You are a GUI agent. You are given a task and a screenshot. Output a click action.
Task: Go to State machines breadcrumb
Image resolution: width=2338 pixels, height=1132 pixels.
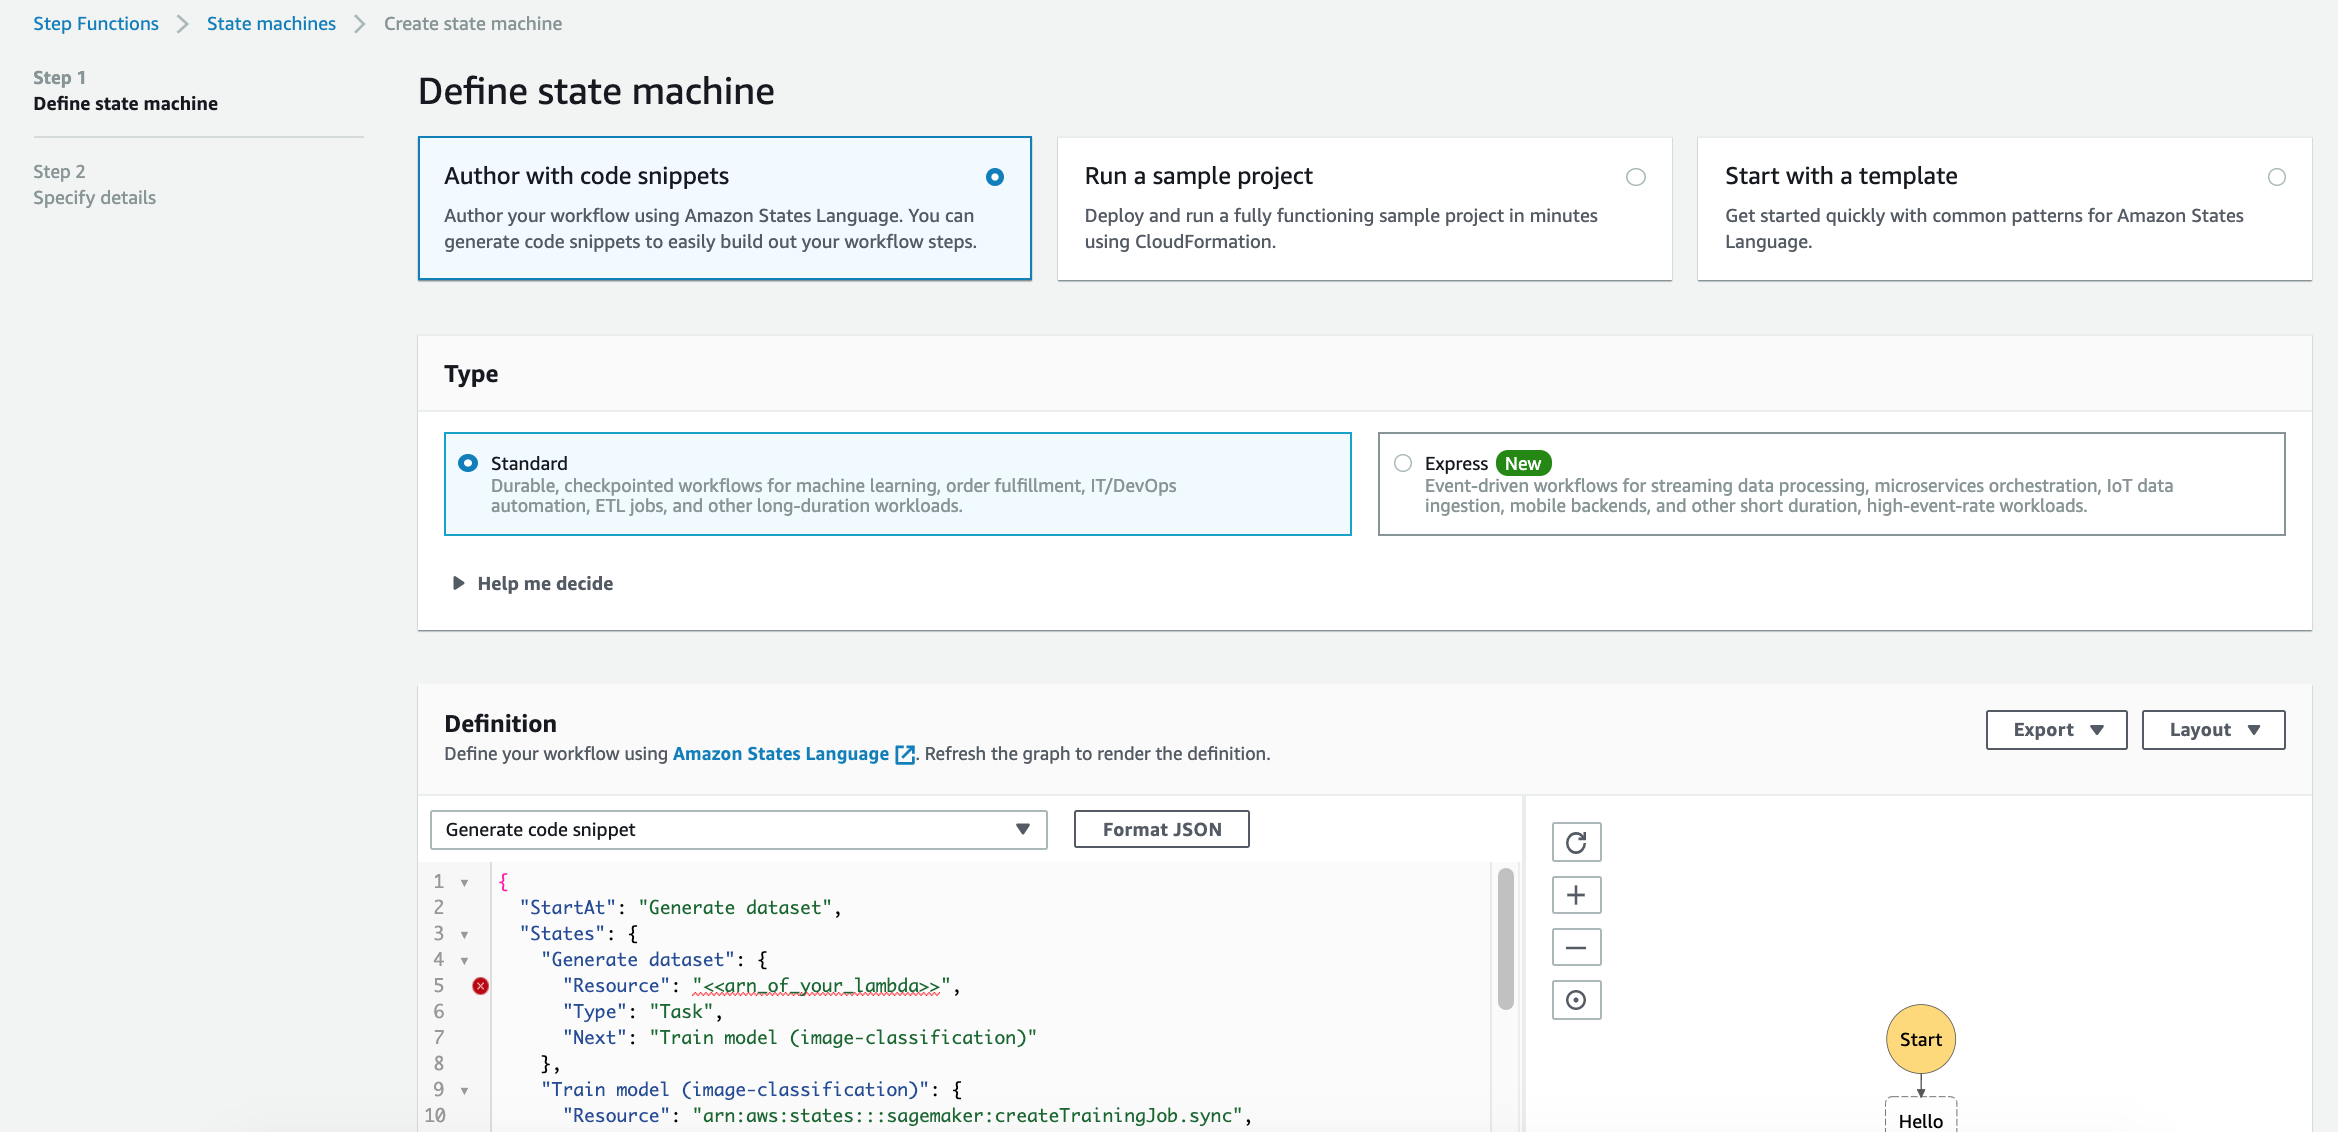click(x=271, y=23)
